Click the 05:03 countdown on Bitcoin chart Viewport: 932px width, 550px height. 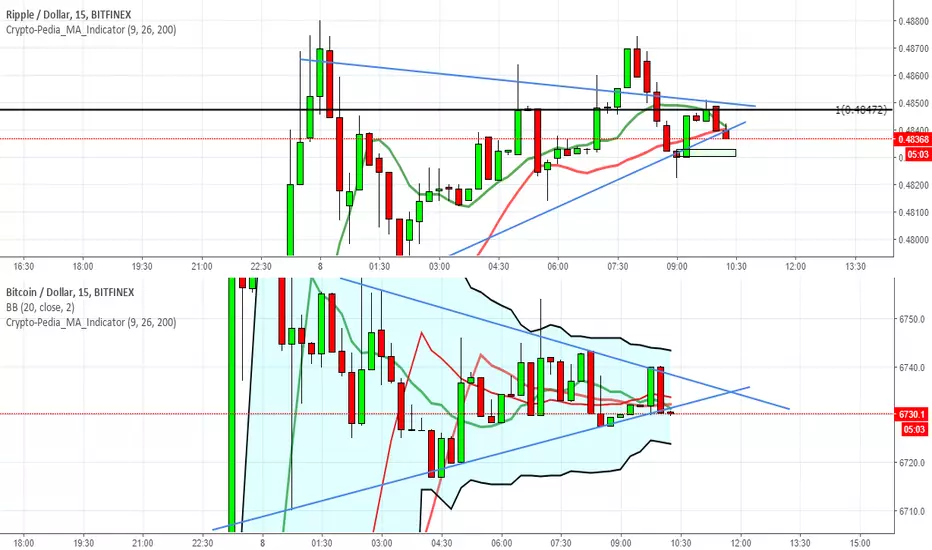[914, 429]
